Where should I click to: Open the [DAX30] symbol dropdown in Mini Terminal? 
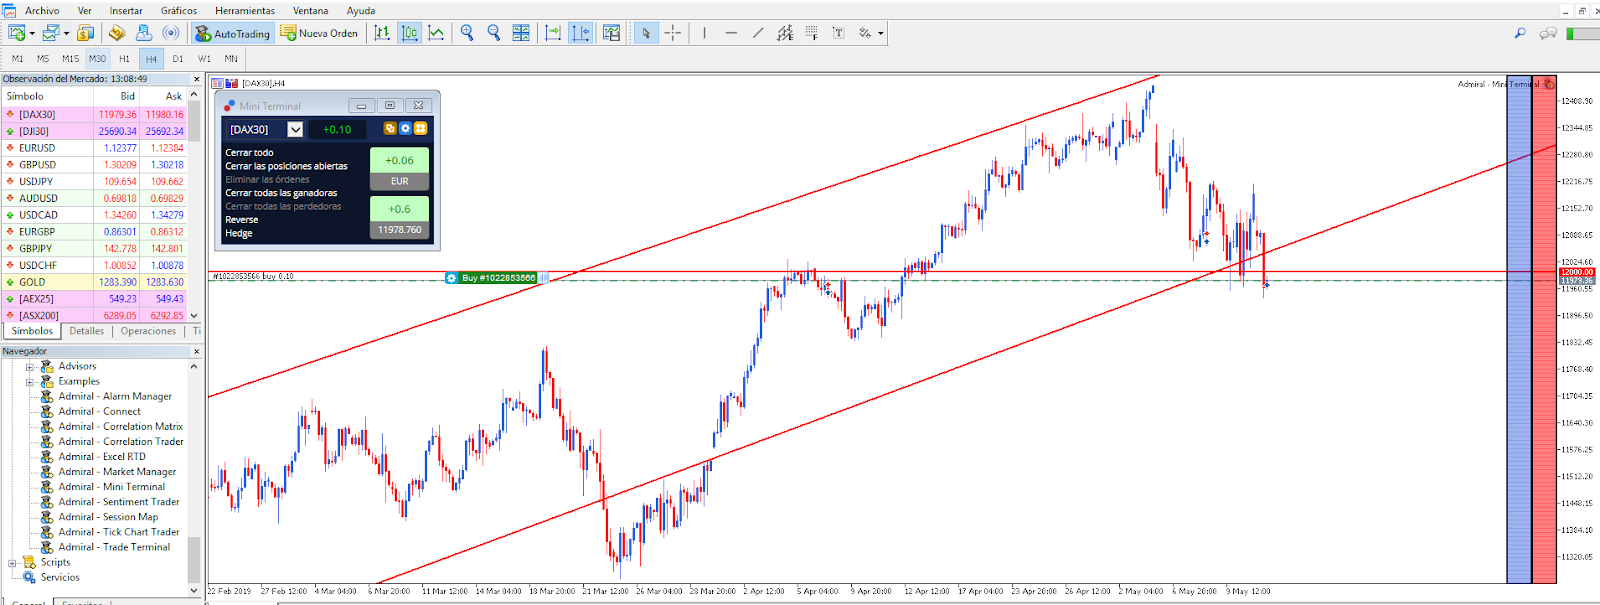(x=295, y=129)
